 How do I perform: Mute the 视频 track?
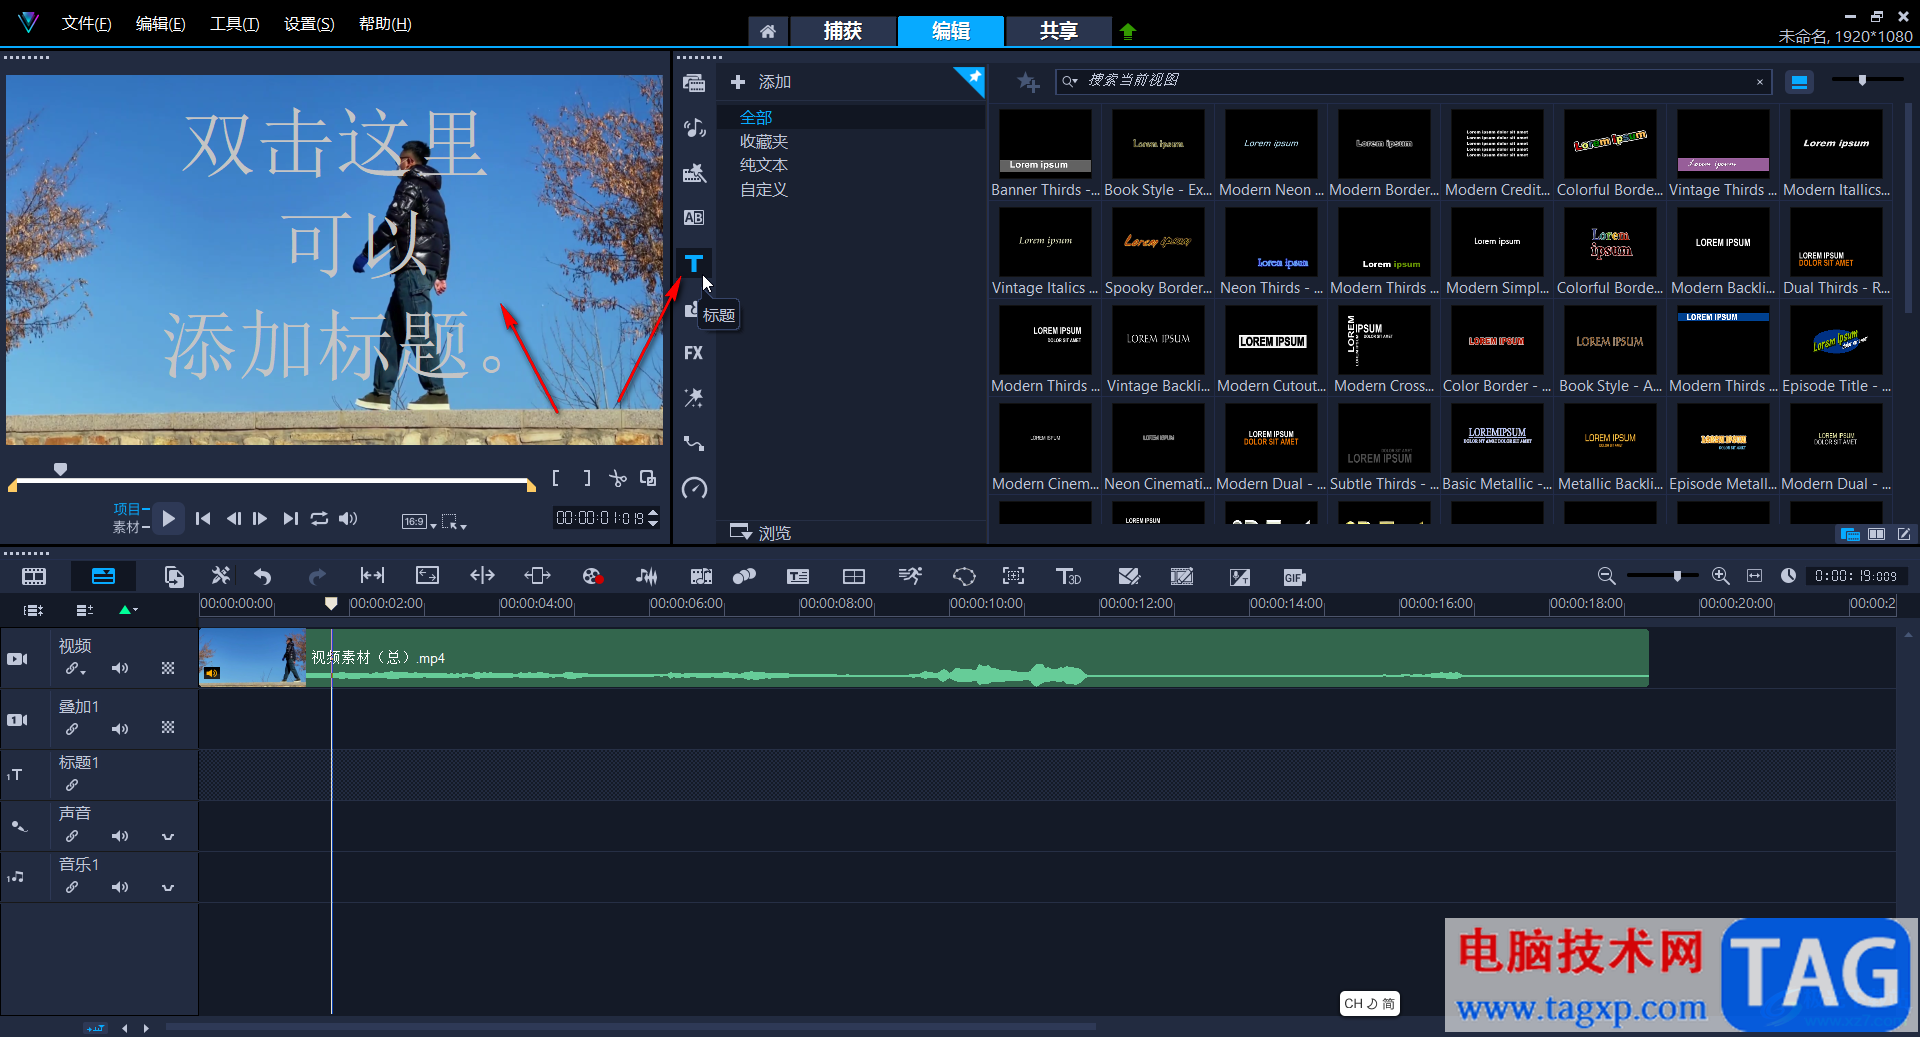point(120,668)
